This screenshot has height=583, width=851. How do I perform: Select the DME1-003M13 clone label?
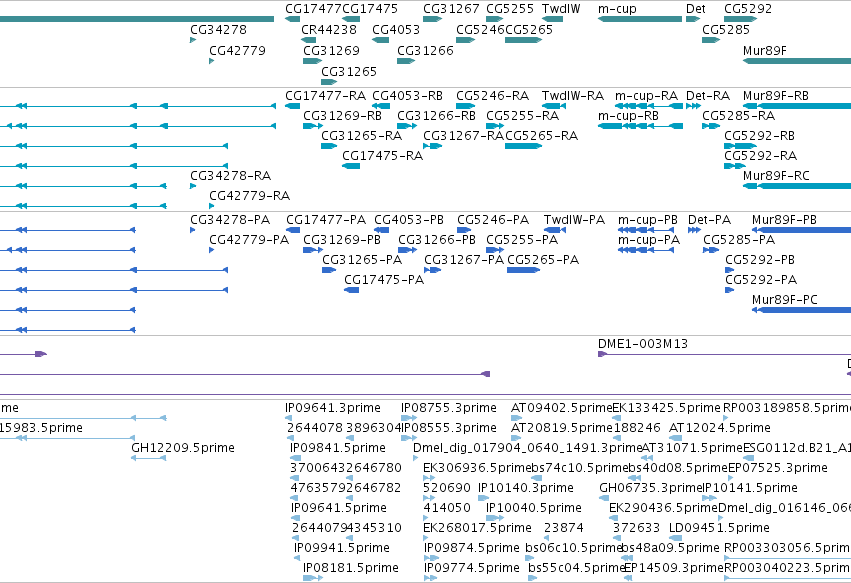pyautogui.click(x=643, y=344)
